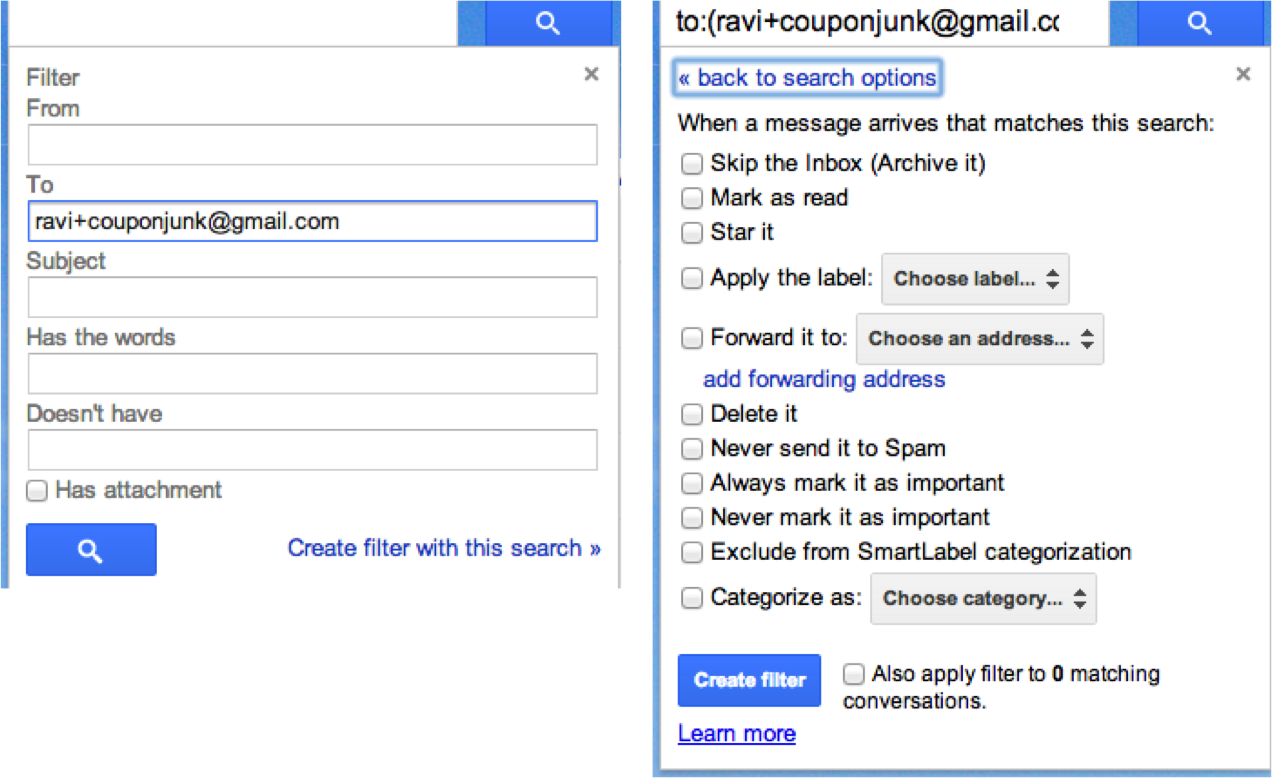Focus the Subject text field

click(312, 298)
